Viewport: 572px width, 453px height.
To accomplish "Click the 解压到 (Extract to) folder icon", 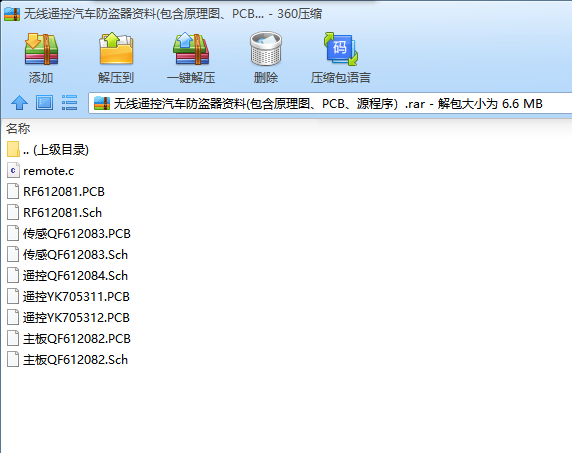I will pos(116,49).
